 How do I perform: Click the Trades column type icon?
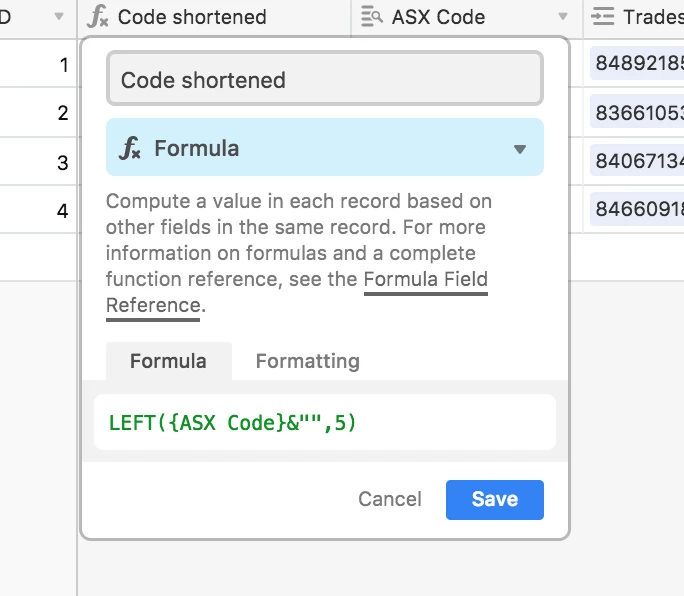coord(603,17)
